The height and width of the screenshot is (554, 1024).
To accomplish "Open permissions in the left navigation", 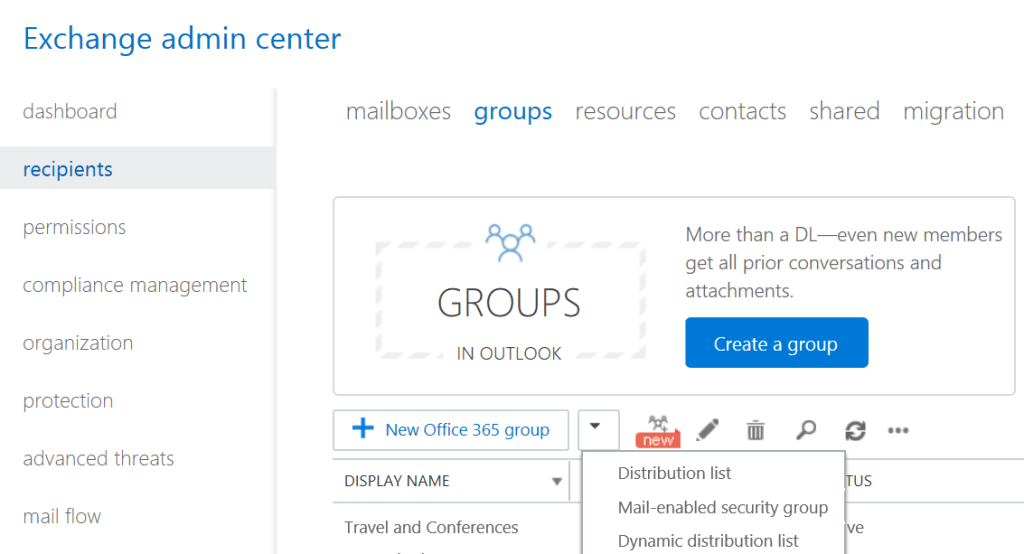I will click(74, 227).
